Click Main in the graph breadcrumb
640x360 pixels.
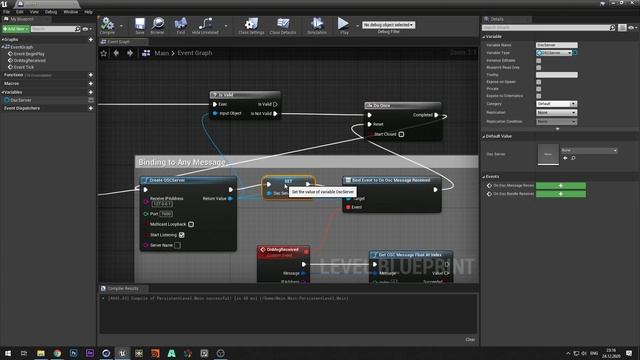coord(161,53)
